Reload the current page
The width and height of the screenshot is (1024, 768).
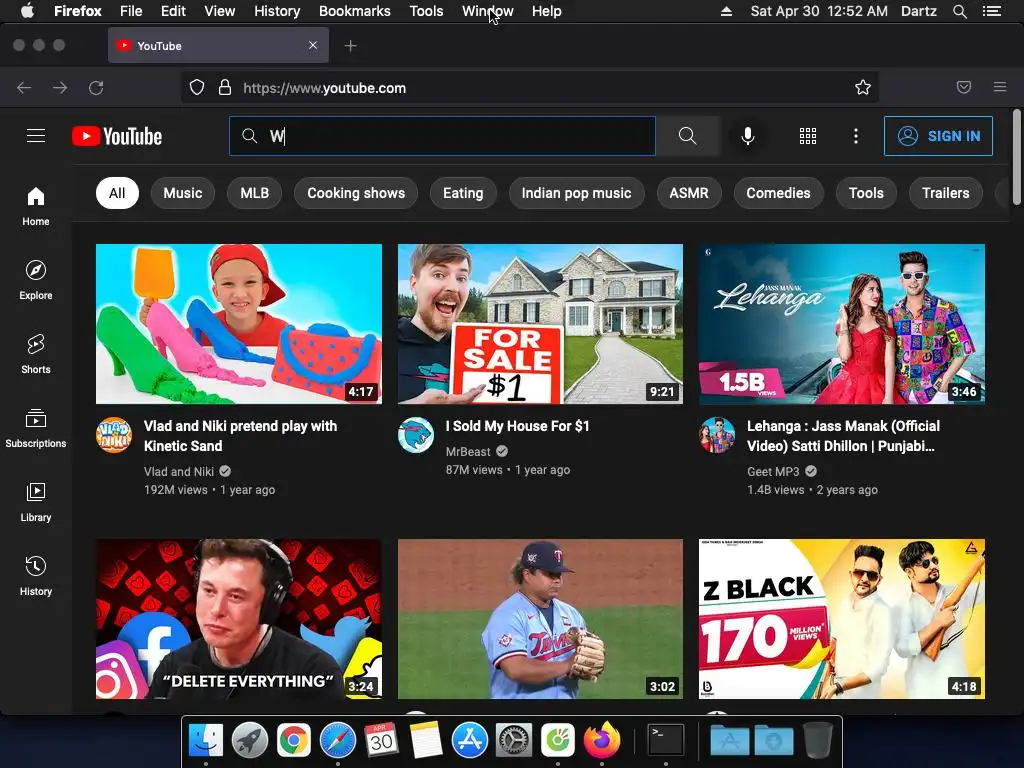click(x=96, y=88)
